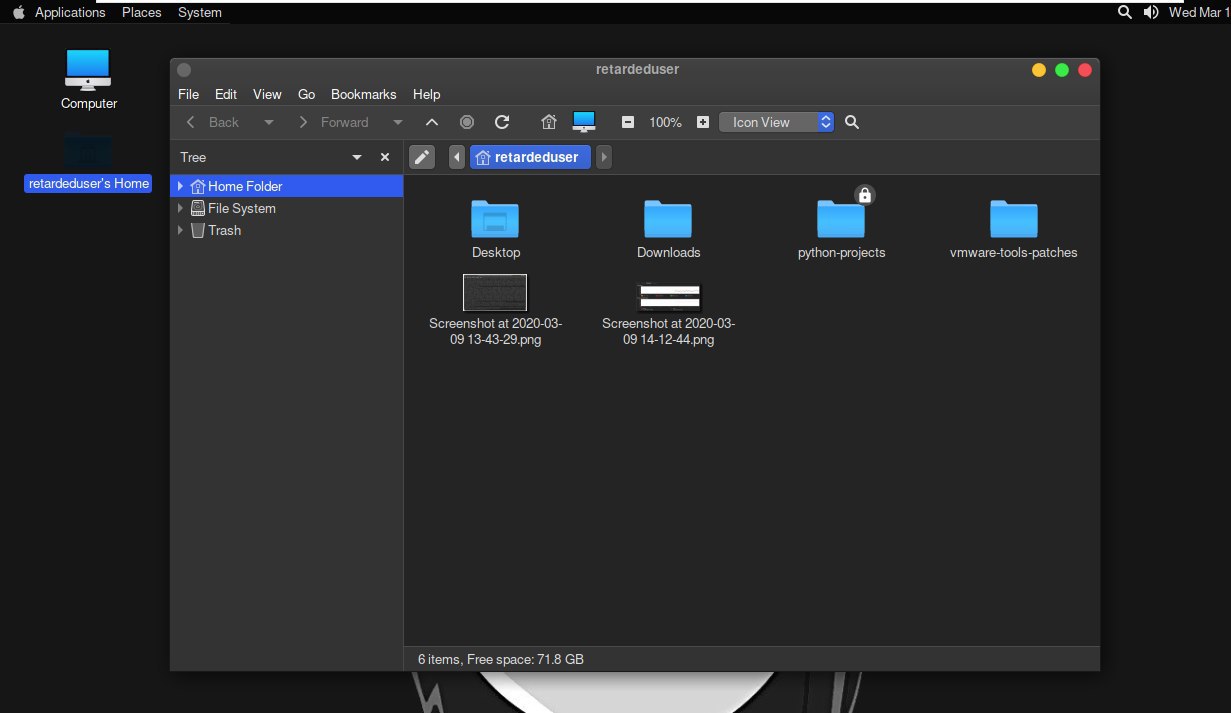
Task: Click the retardeduser path bar button
Action: (x=530, y=157)
